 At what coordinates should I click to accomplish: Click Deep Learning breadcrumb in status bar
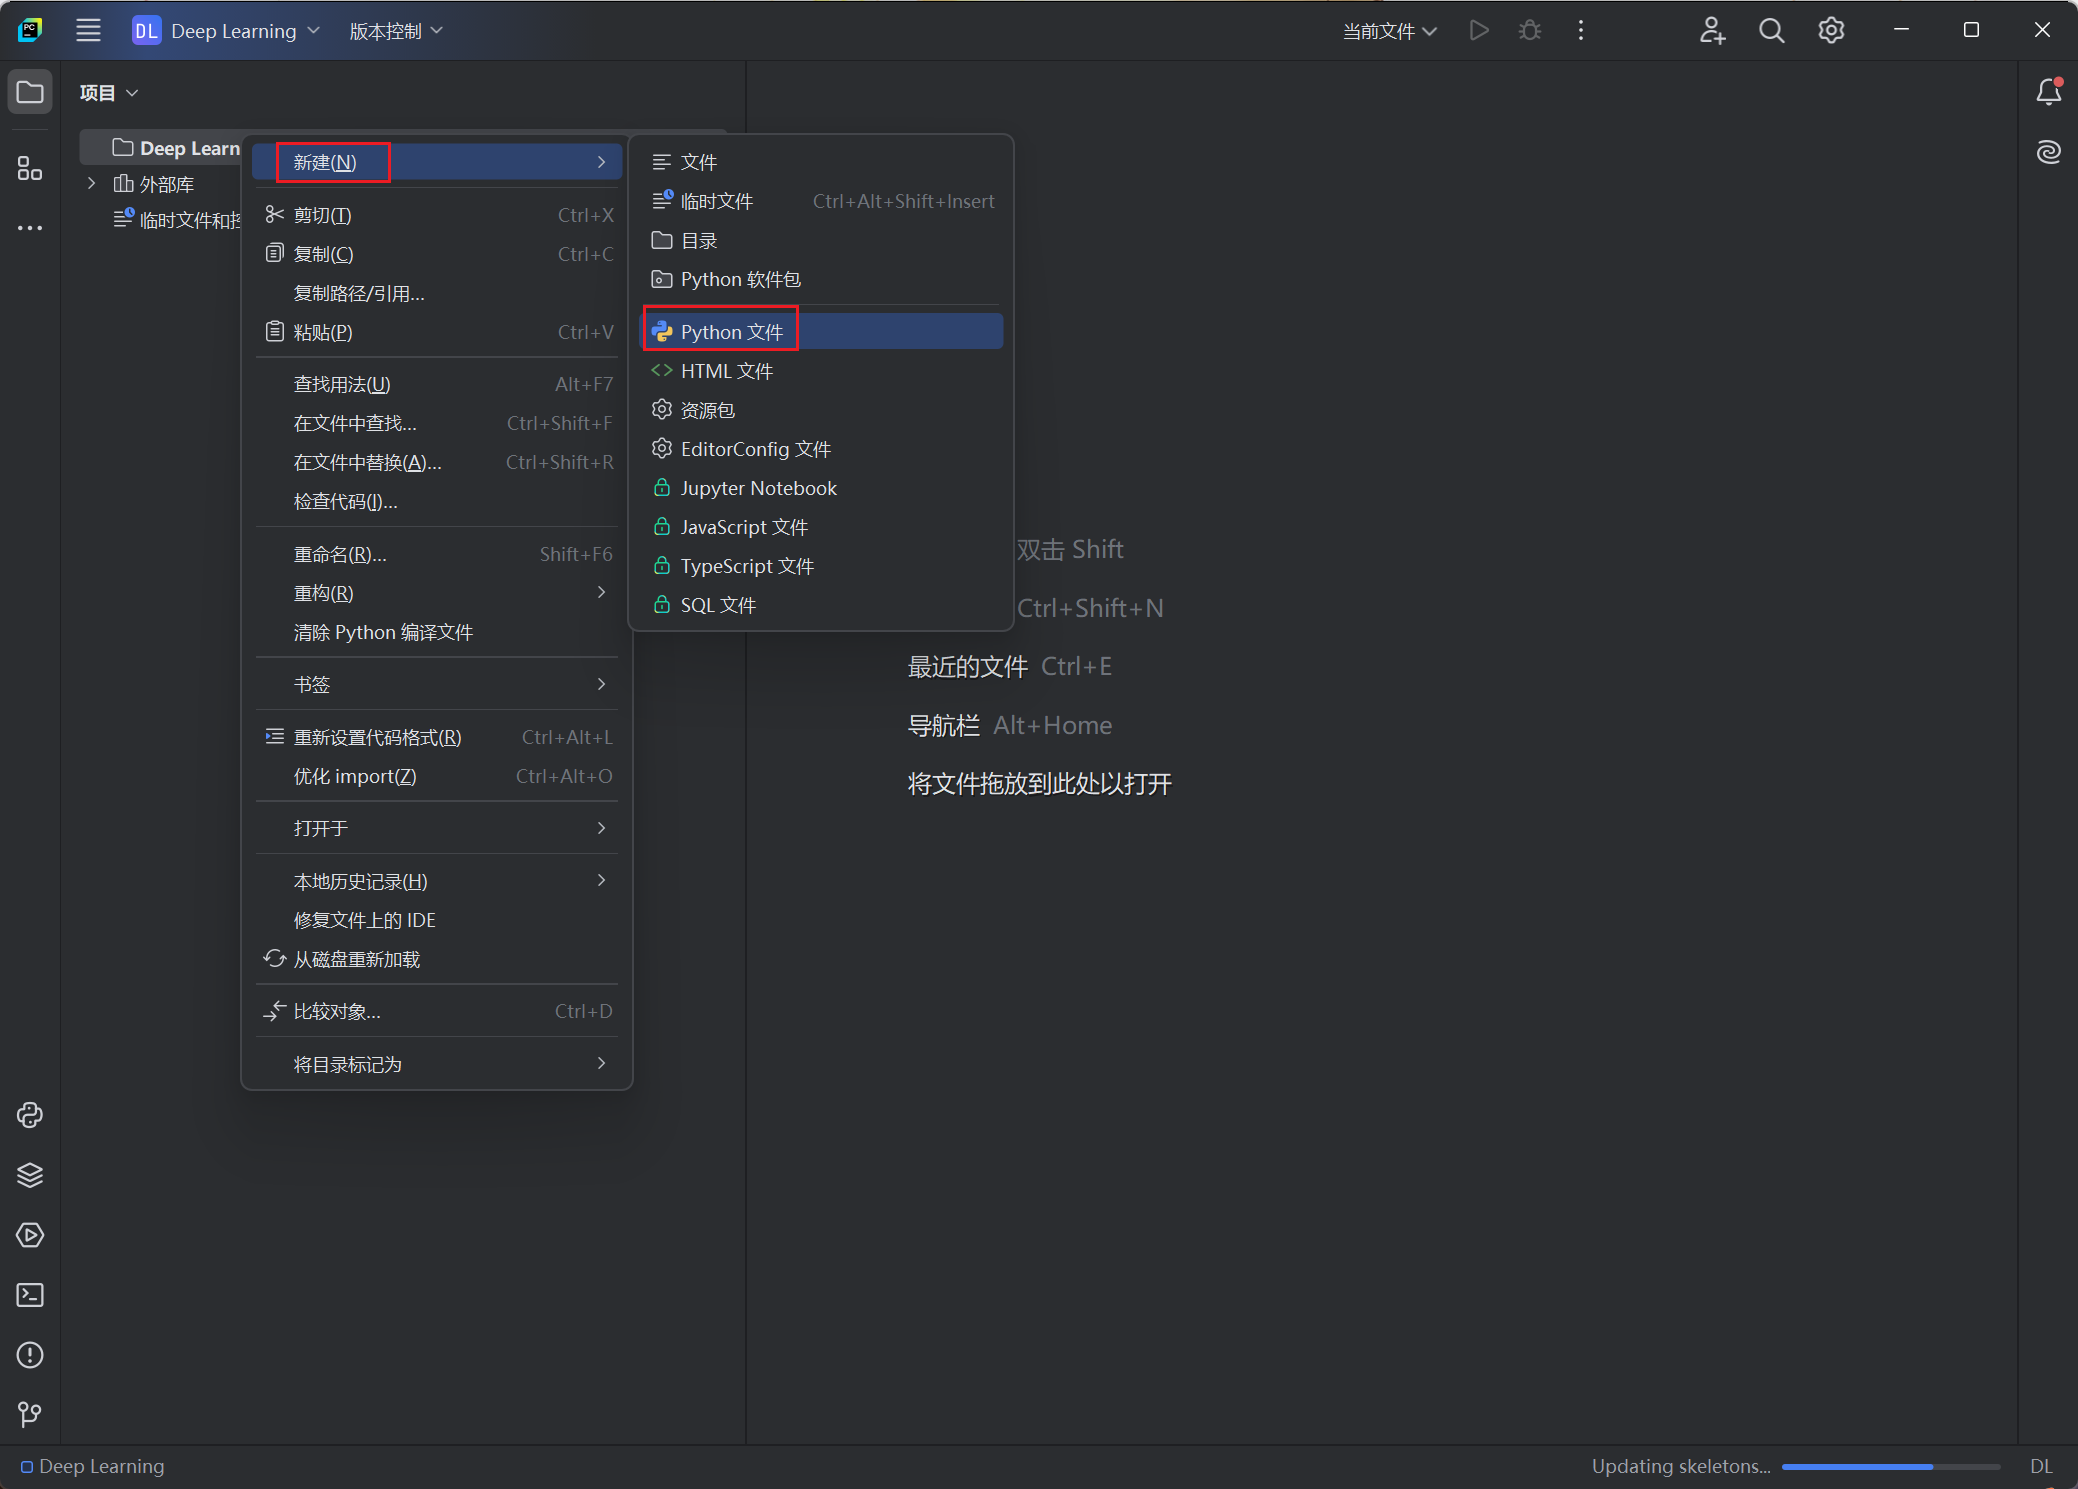coord(92,1466)
